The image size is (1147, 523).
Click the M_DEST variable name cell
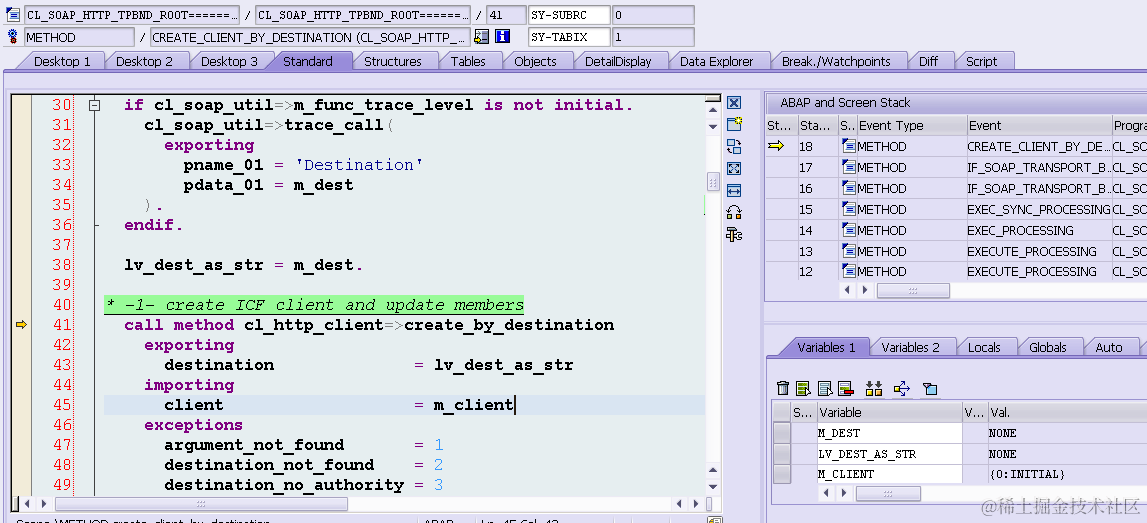[x=890, y=433]
